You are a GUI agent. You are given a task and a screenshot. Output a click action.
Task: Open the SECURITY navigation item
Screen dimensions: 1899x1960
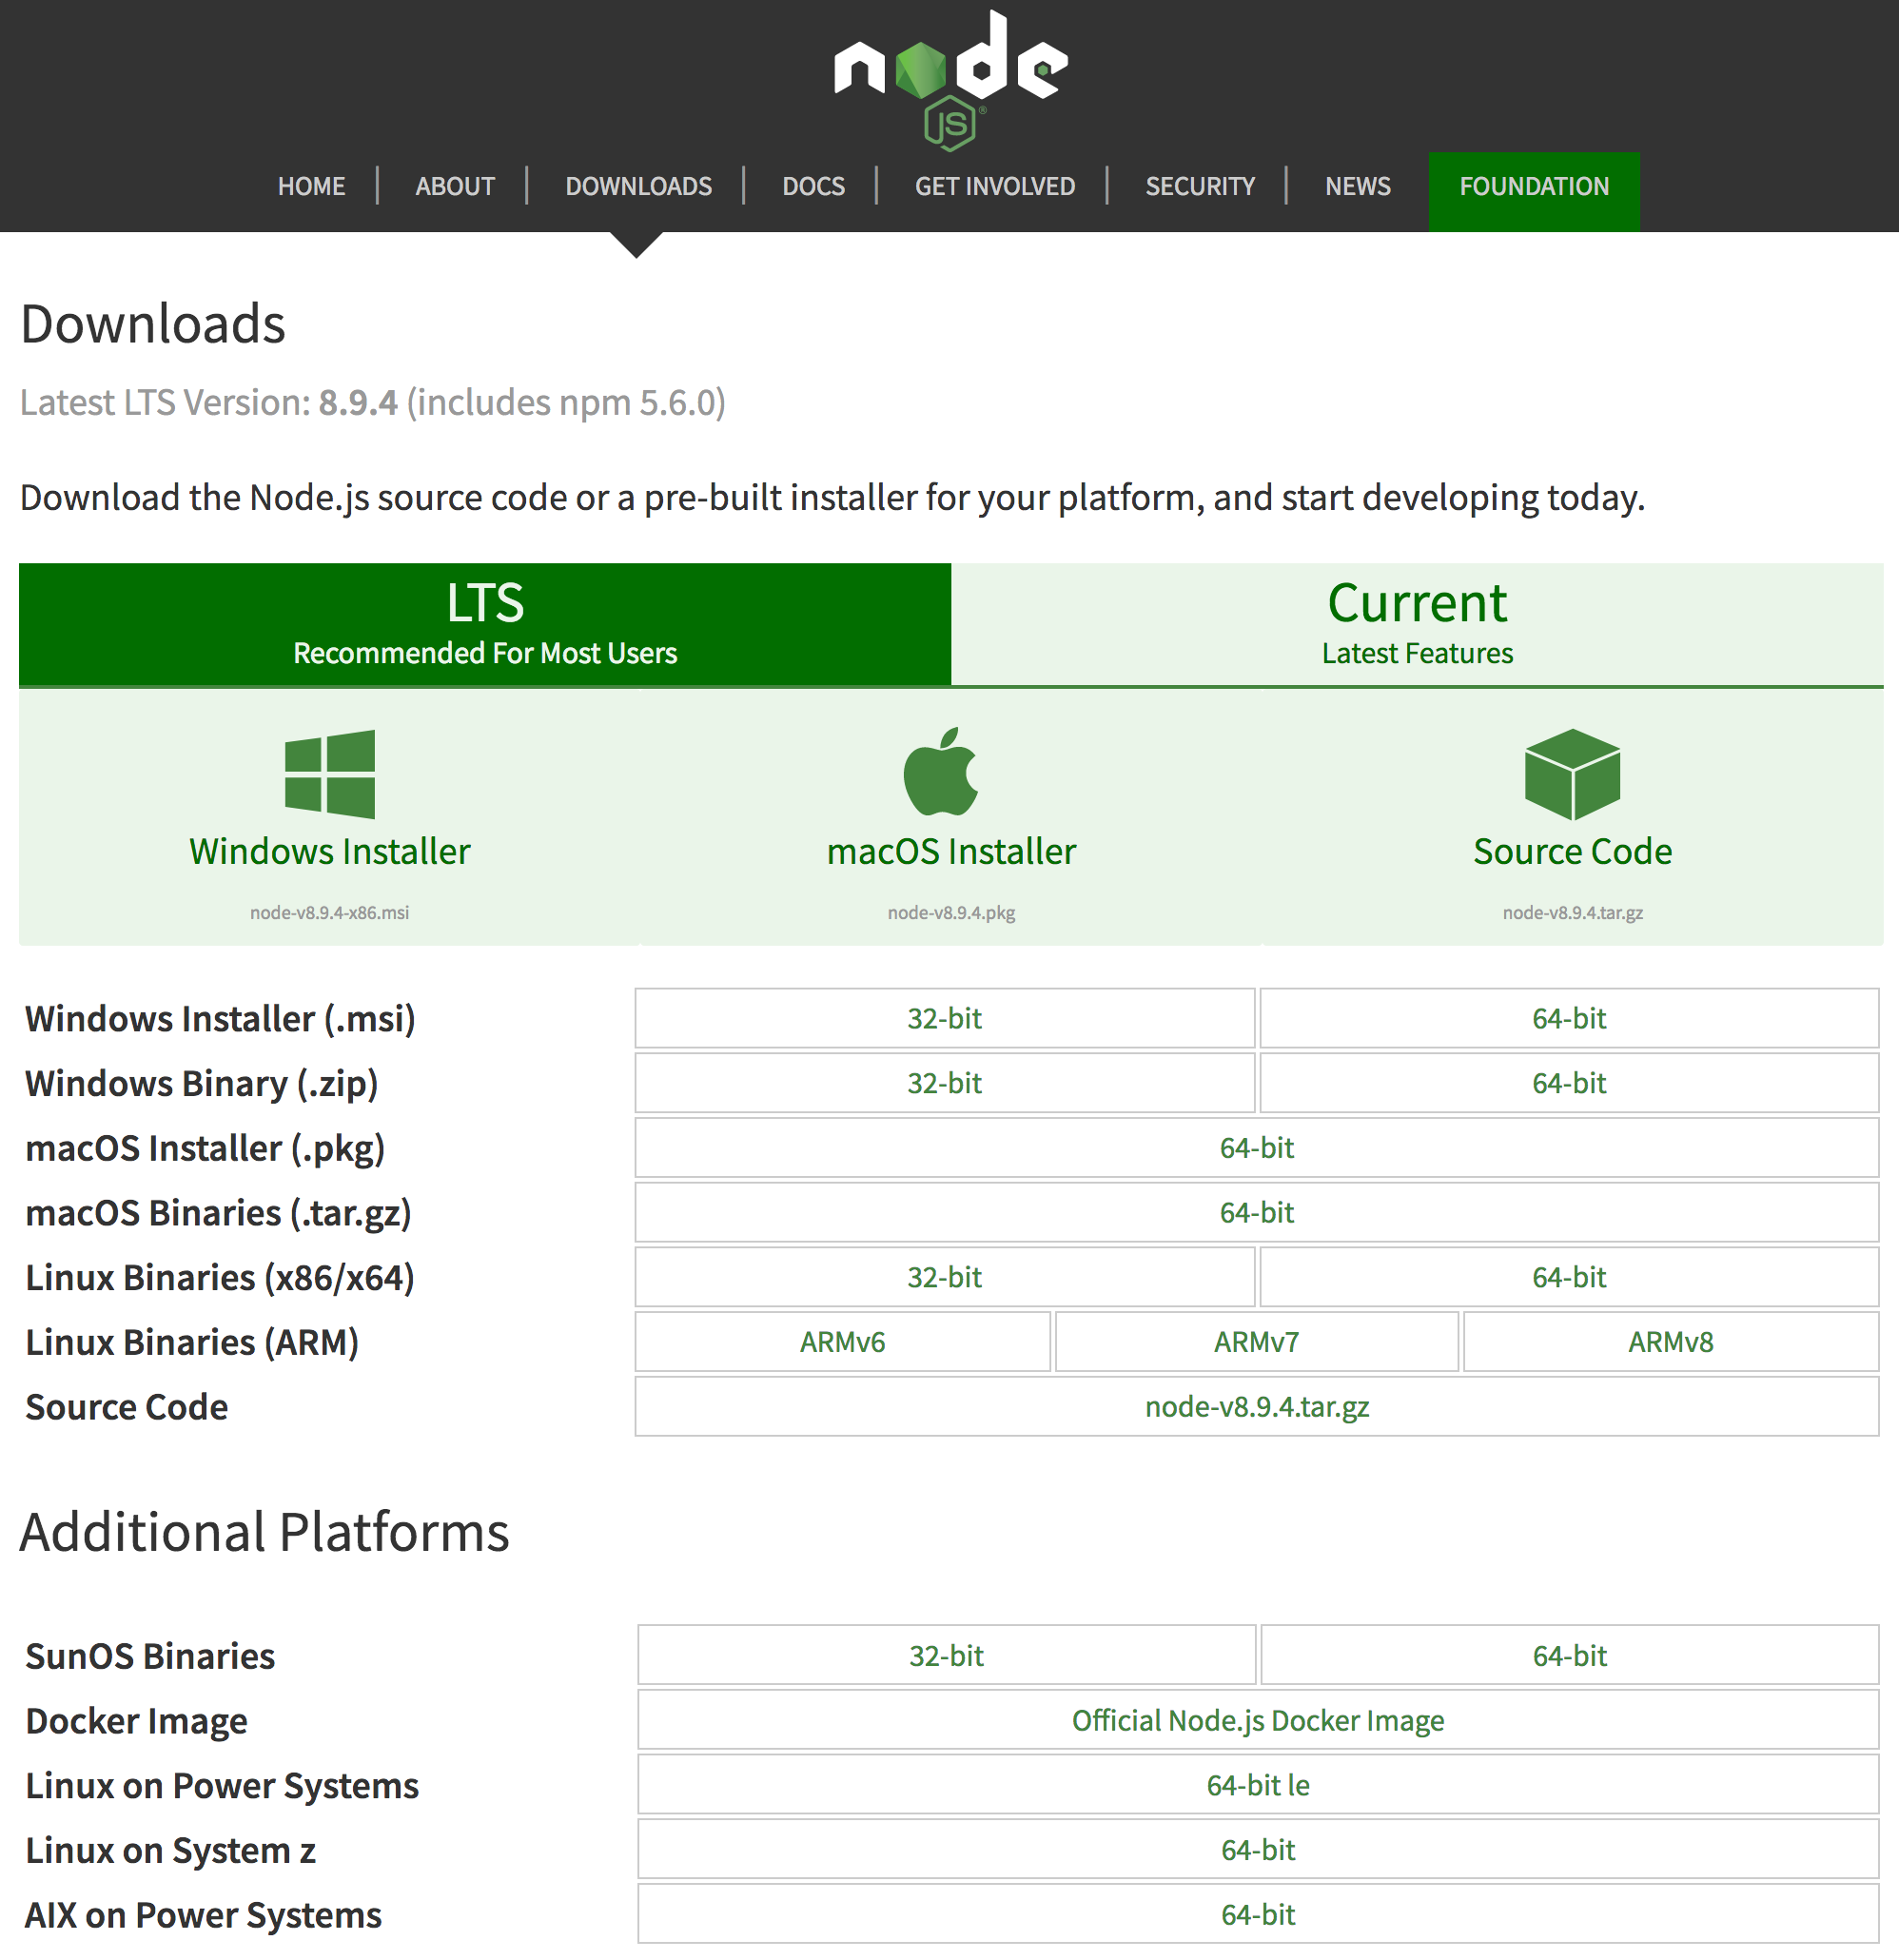(x=1199, y=186)
